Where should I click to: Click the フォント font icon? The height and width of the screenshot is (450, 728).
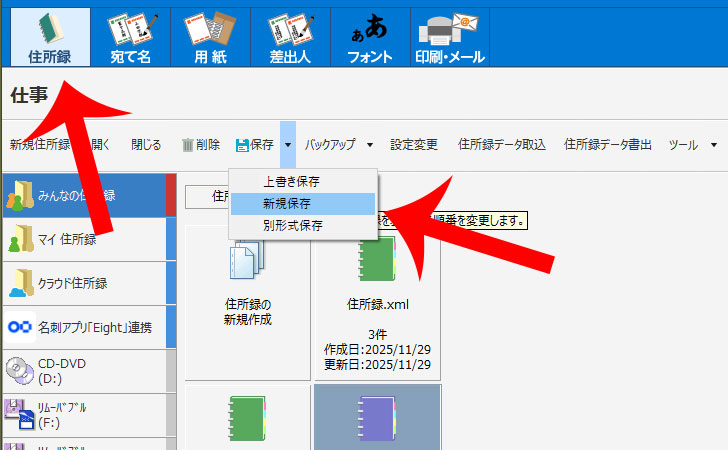(x=369, y=30)
